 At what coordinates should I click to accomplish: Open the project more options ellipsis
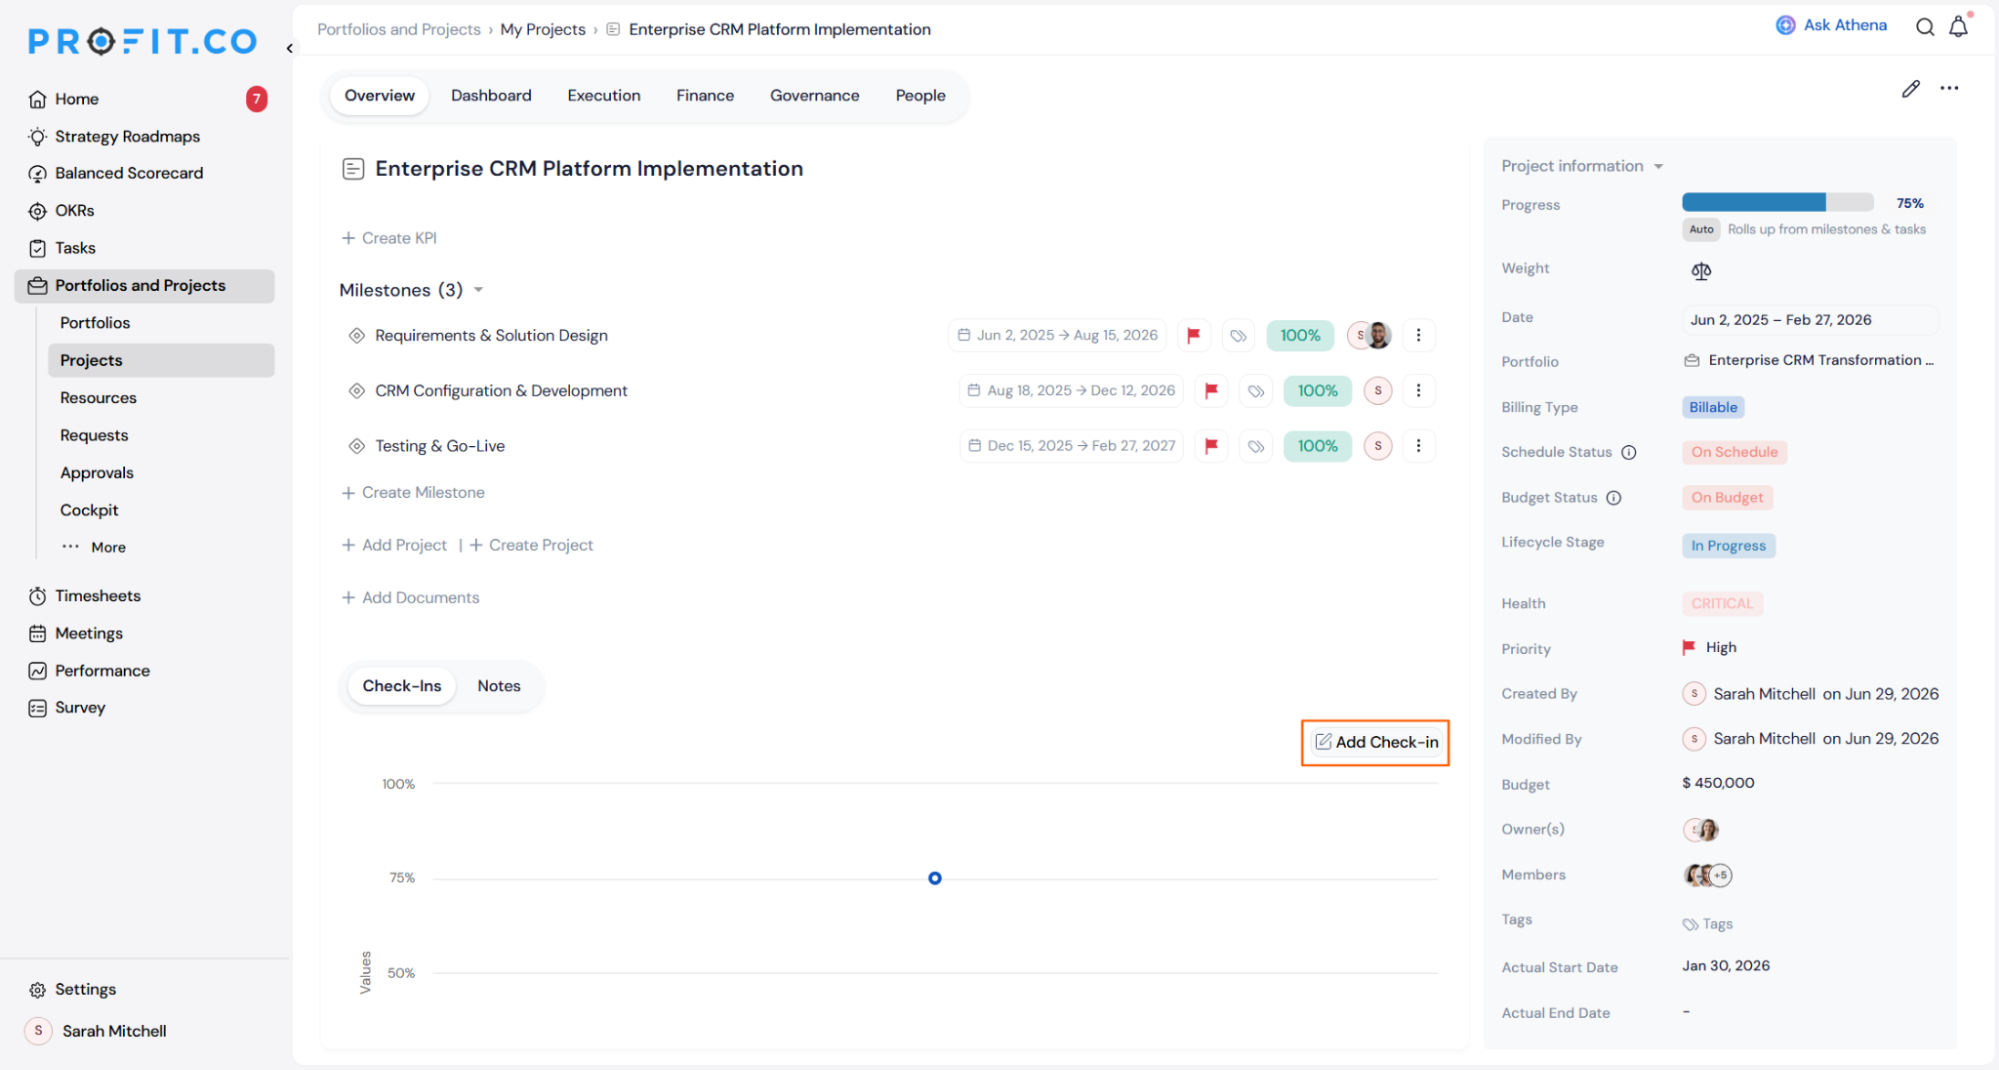1949,89
